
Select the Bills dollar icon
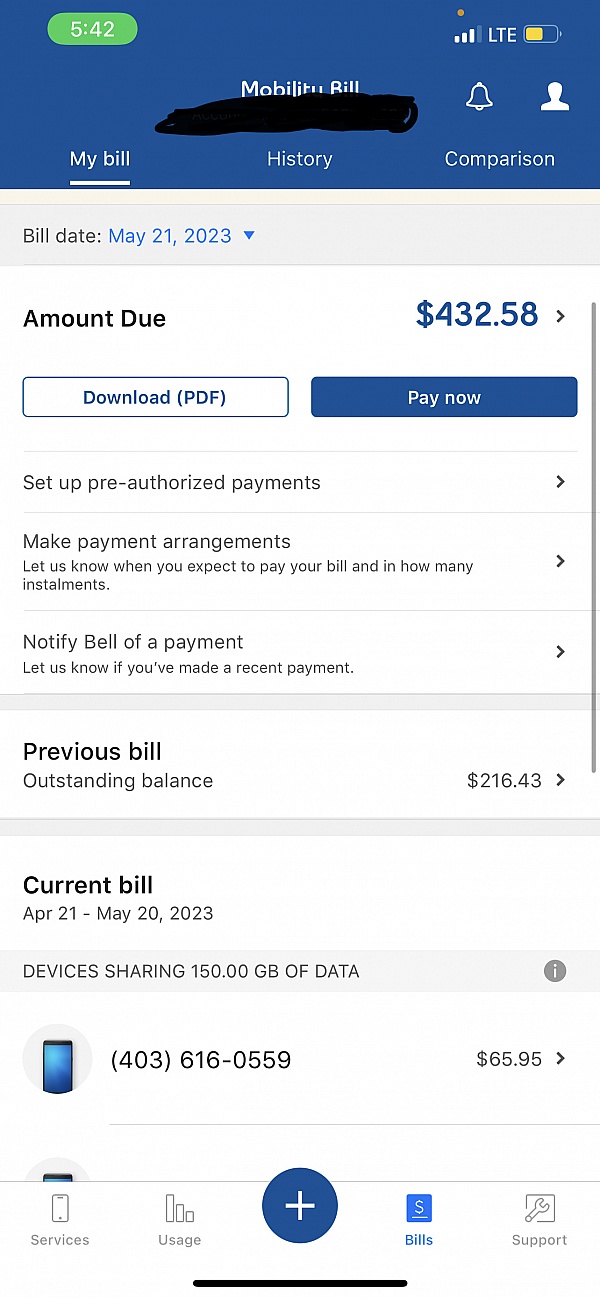tap(419, 1208)
